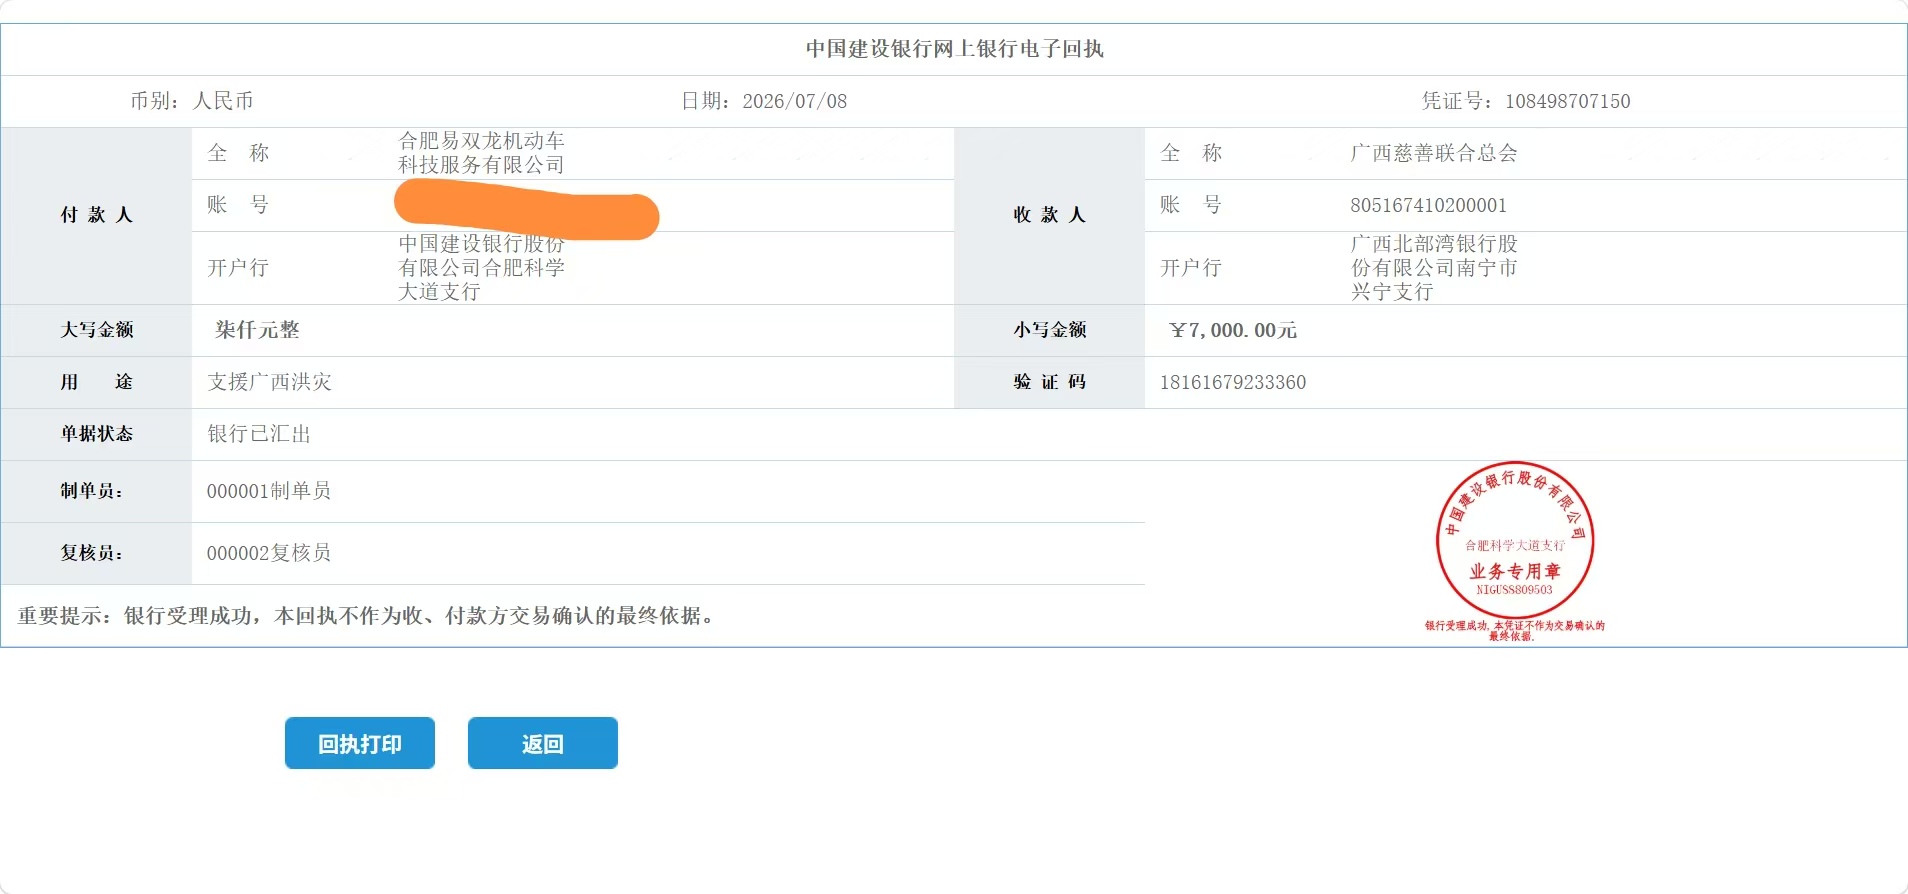
Task: Click the status text 银行已汇出
Action: pyautogui.click(x=259, y=434)
